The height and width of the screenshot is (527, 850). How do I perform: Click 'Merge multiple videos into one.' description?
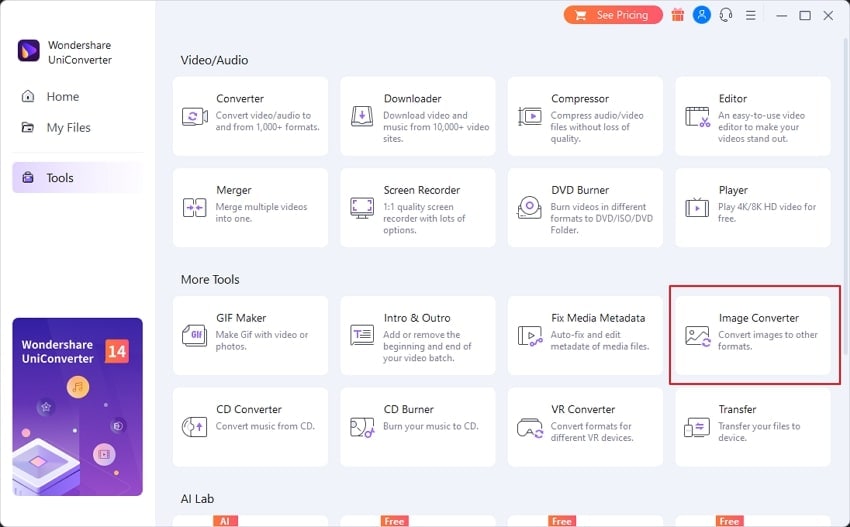(x=261, y=213)
